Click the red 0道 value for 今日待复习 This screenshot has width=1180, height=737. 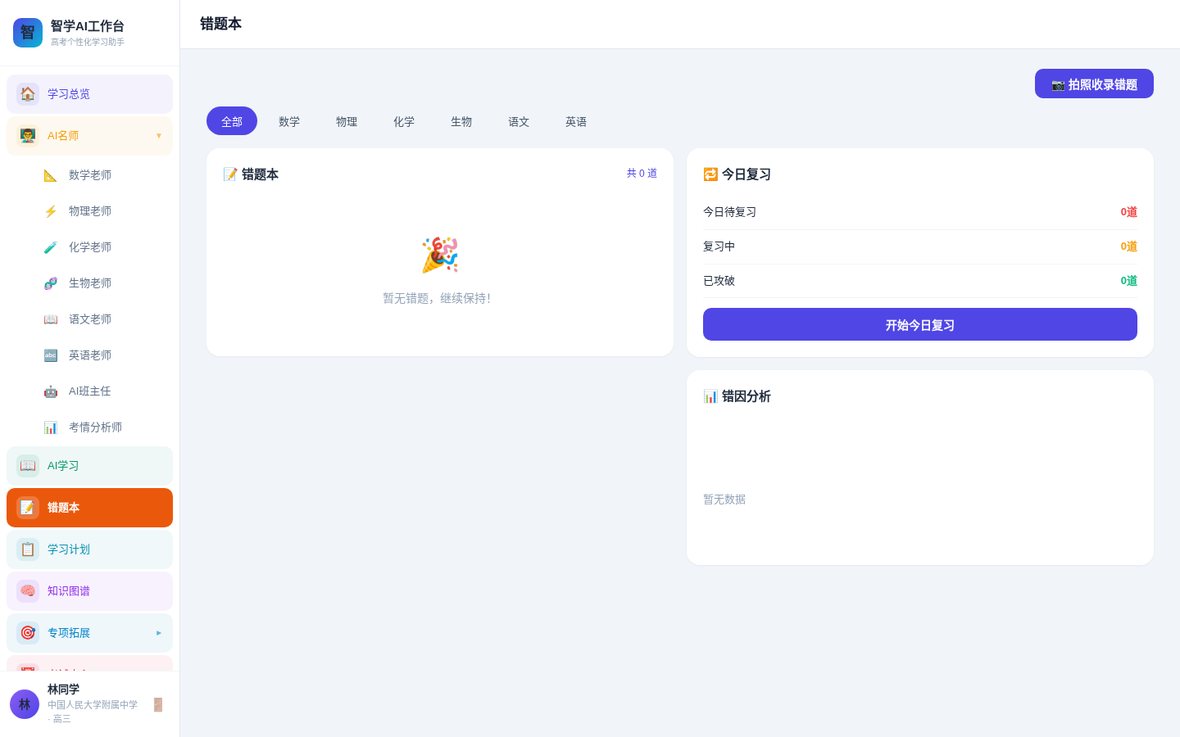coord(1129,212)
